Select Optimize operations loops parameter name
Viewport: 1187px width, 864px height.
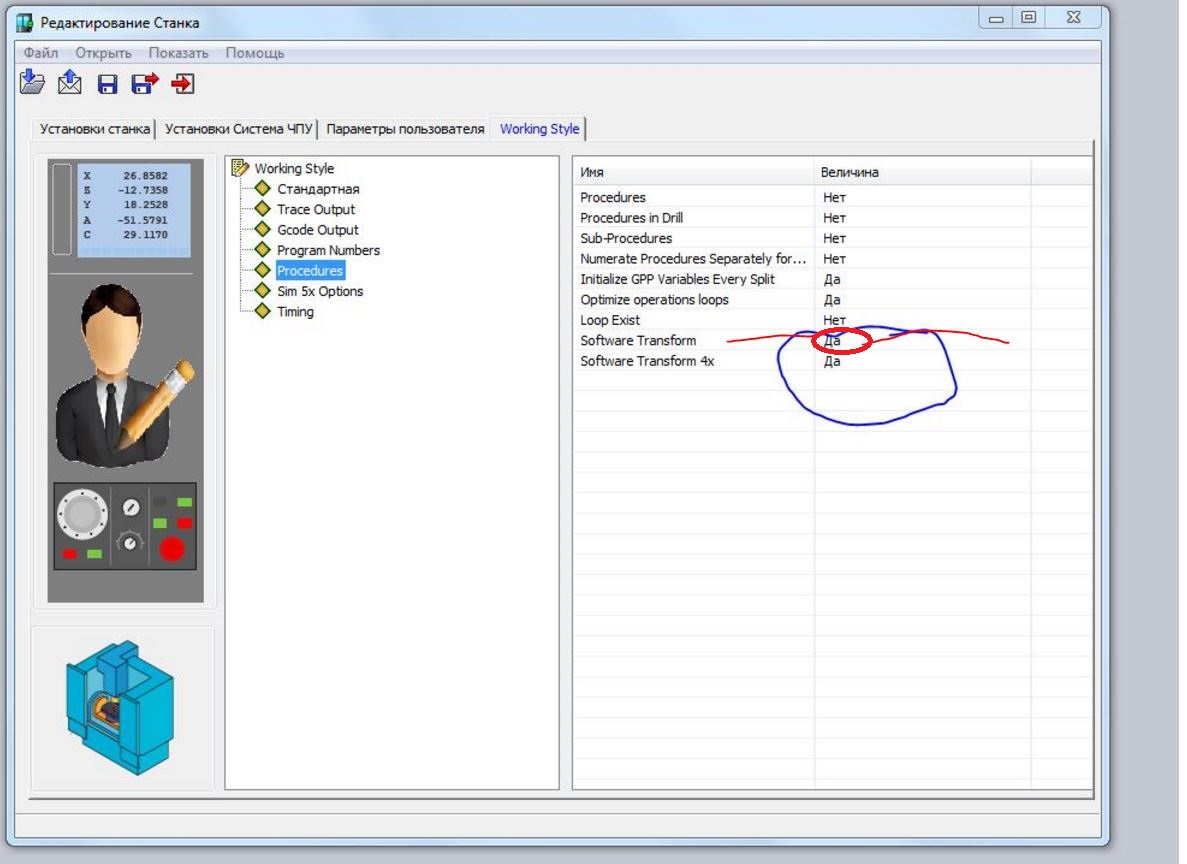(x=654, y=299)
